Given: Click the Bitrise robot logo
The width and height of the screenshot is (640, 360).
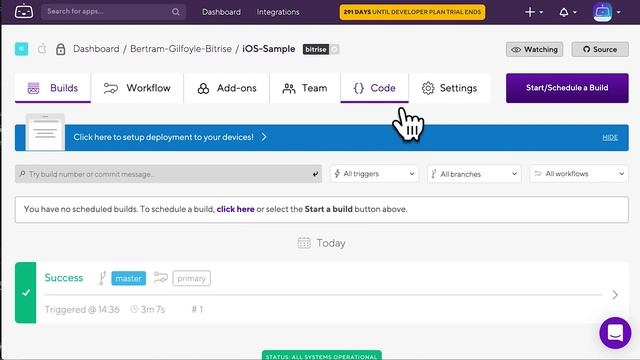Looking at the screenshot, I should click(x=24, y=11).
